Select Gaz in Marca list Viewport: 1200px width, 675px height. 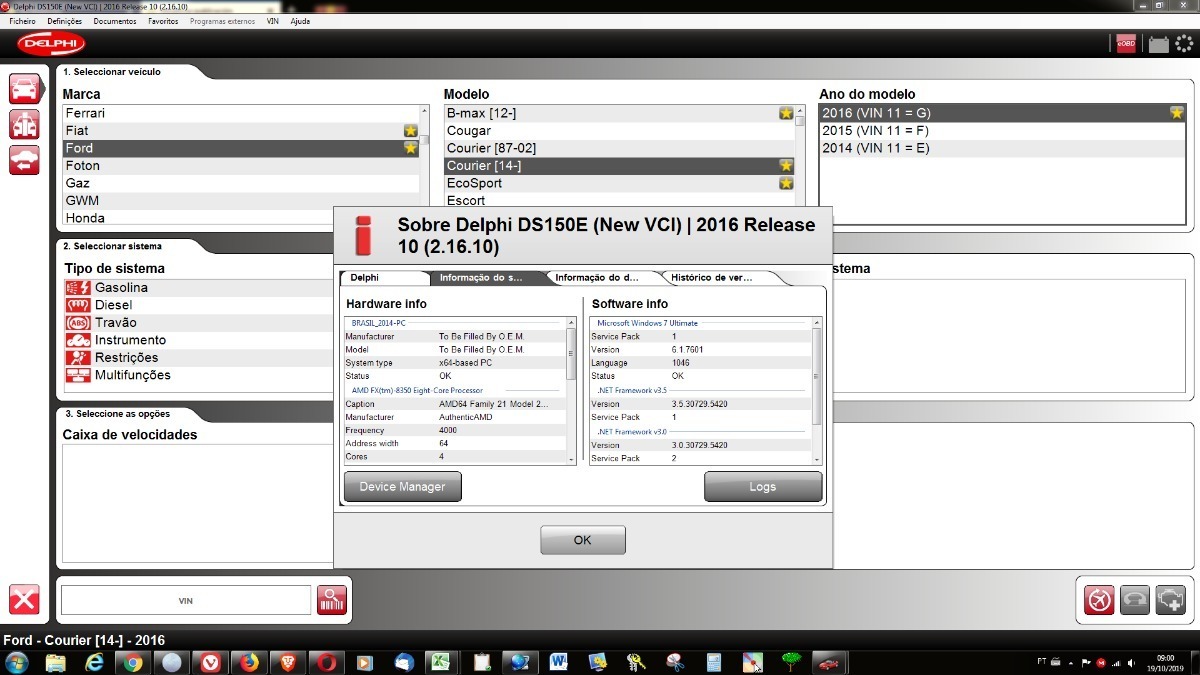242,183
